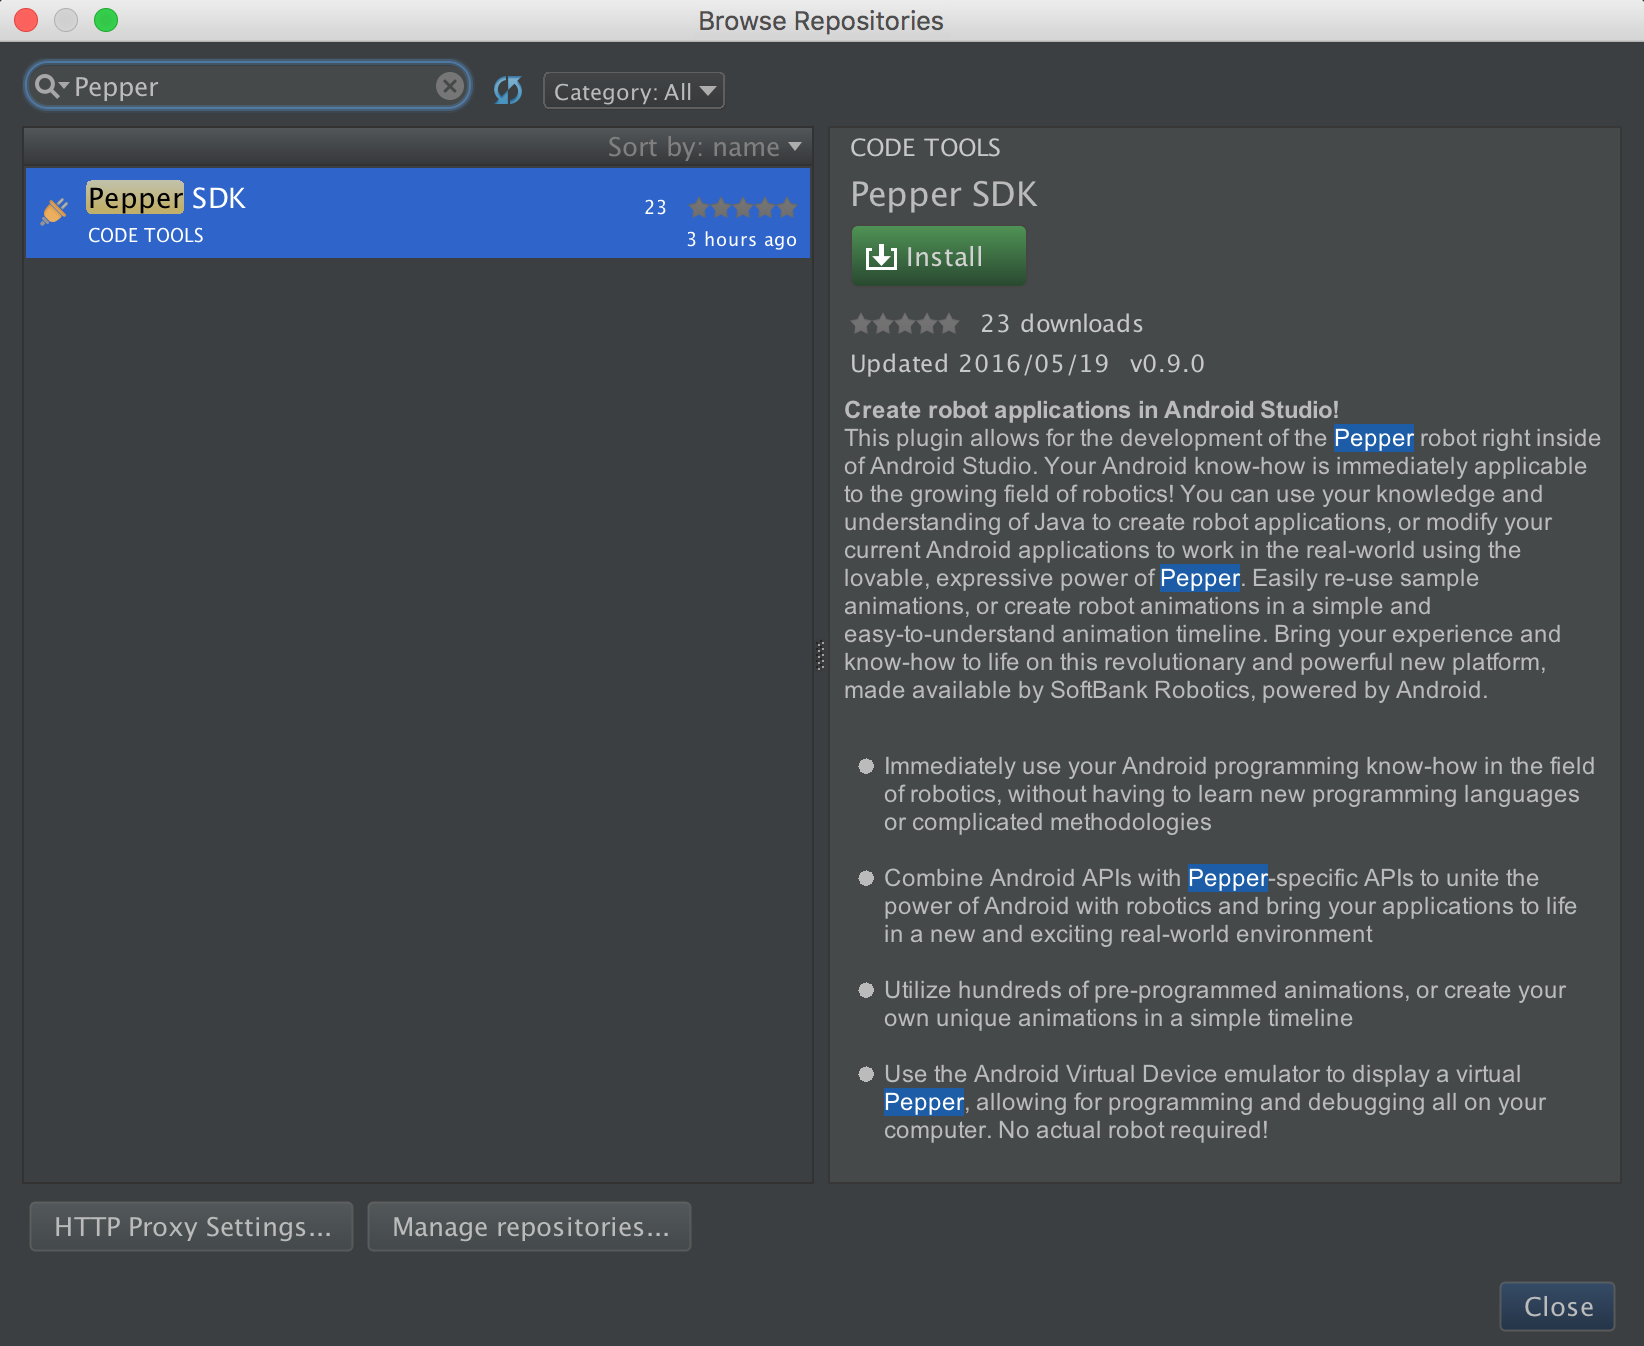This screenshot has height=1346, width=1644.
Task: Open Manage repositories dialog
Action: tap(530, 1226)
